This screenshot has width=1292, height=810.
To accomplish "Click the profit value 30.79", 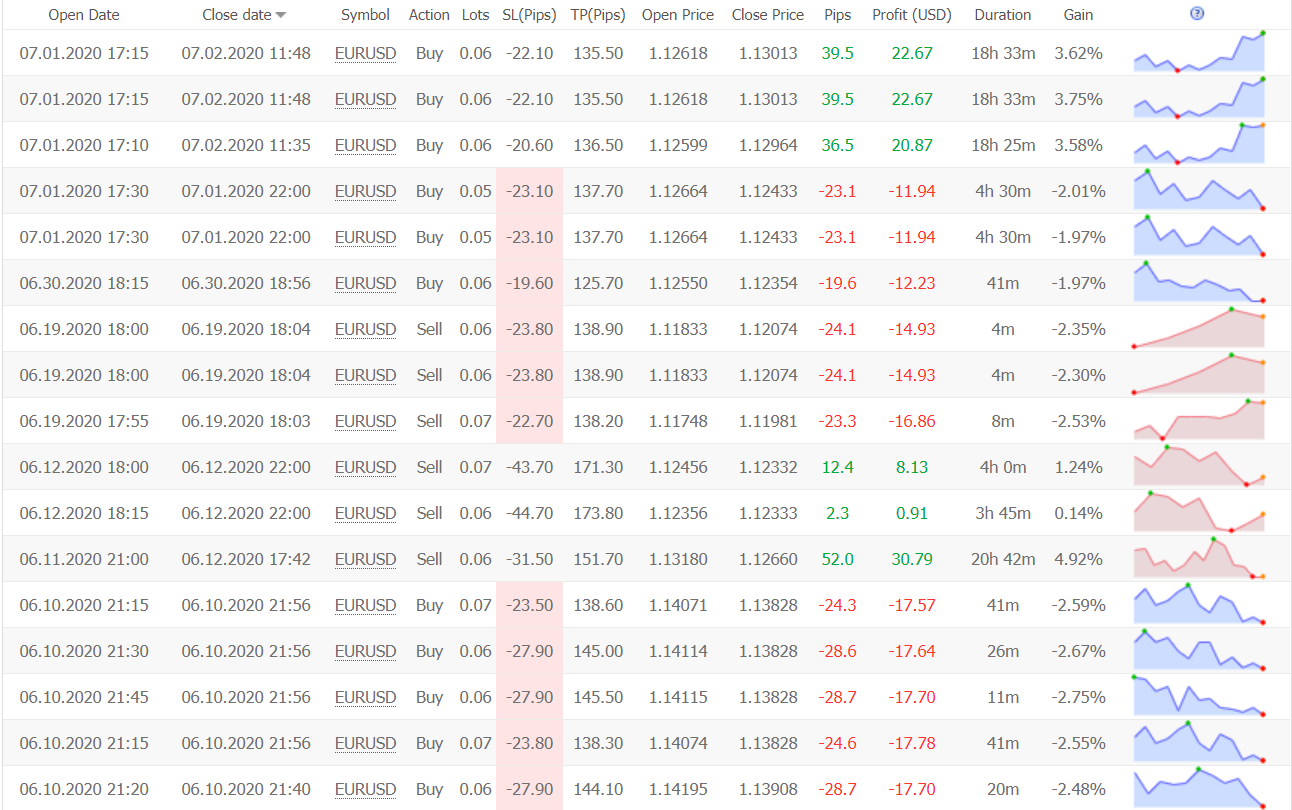I will tap(912, 559).
